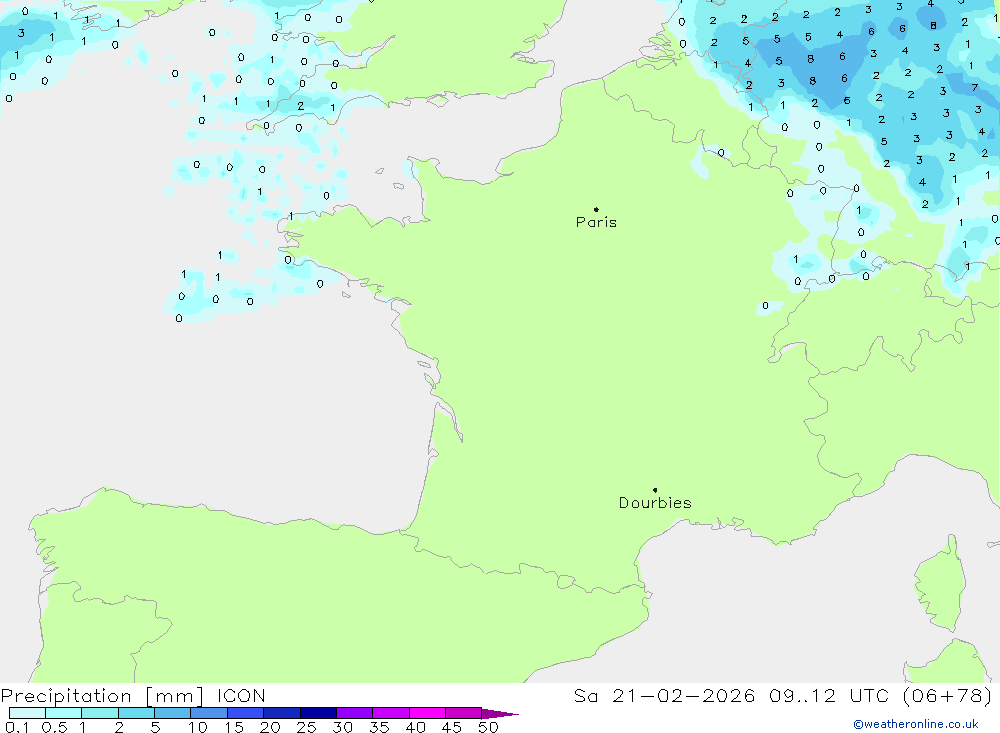
Task: Pick the legend swatch between 25 and 30
Action: point(318,713)
